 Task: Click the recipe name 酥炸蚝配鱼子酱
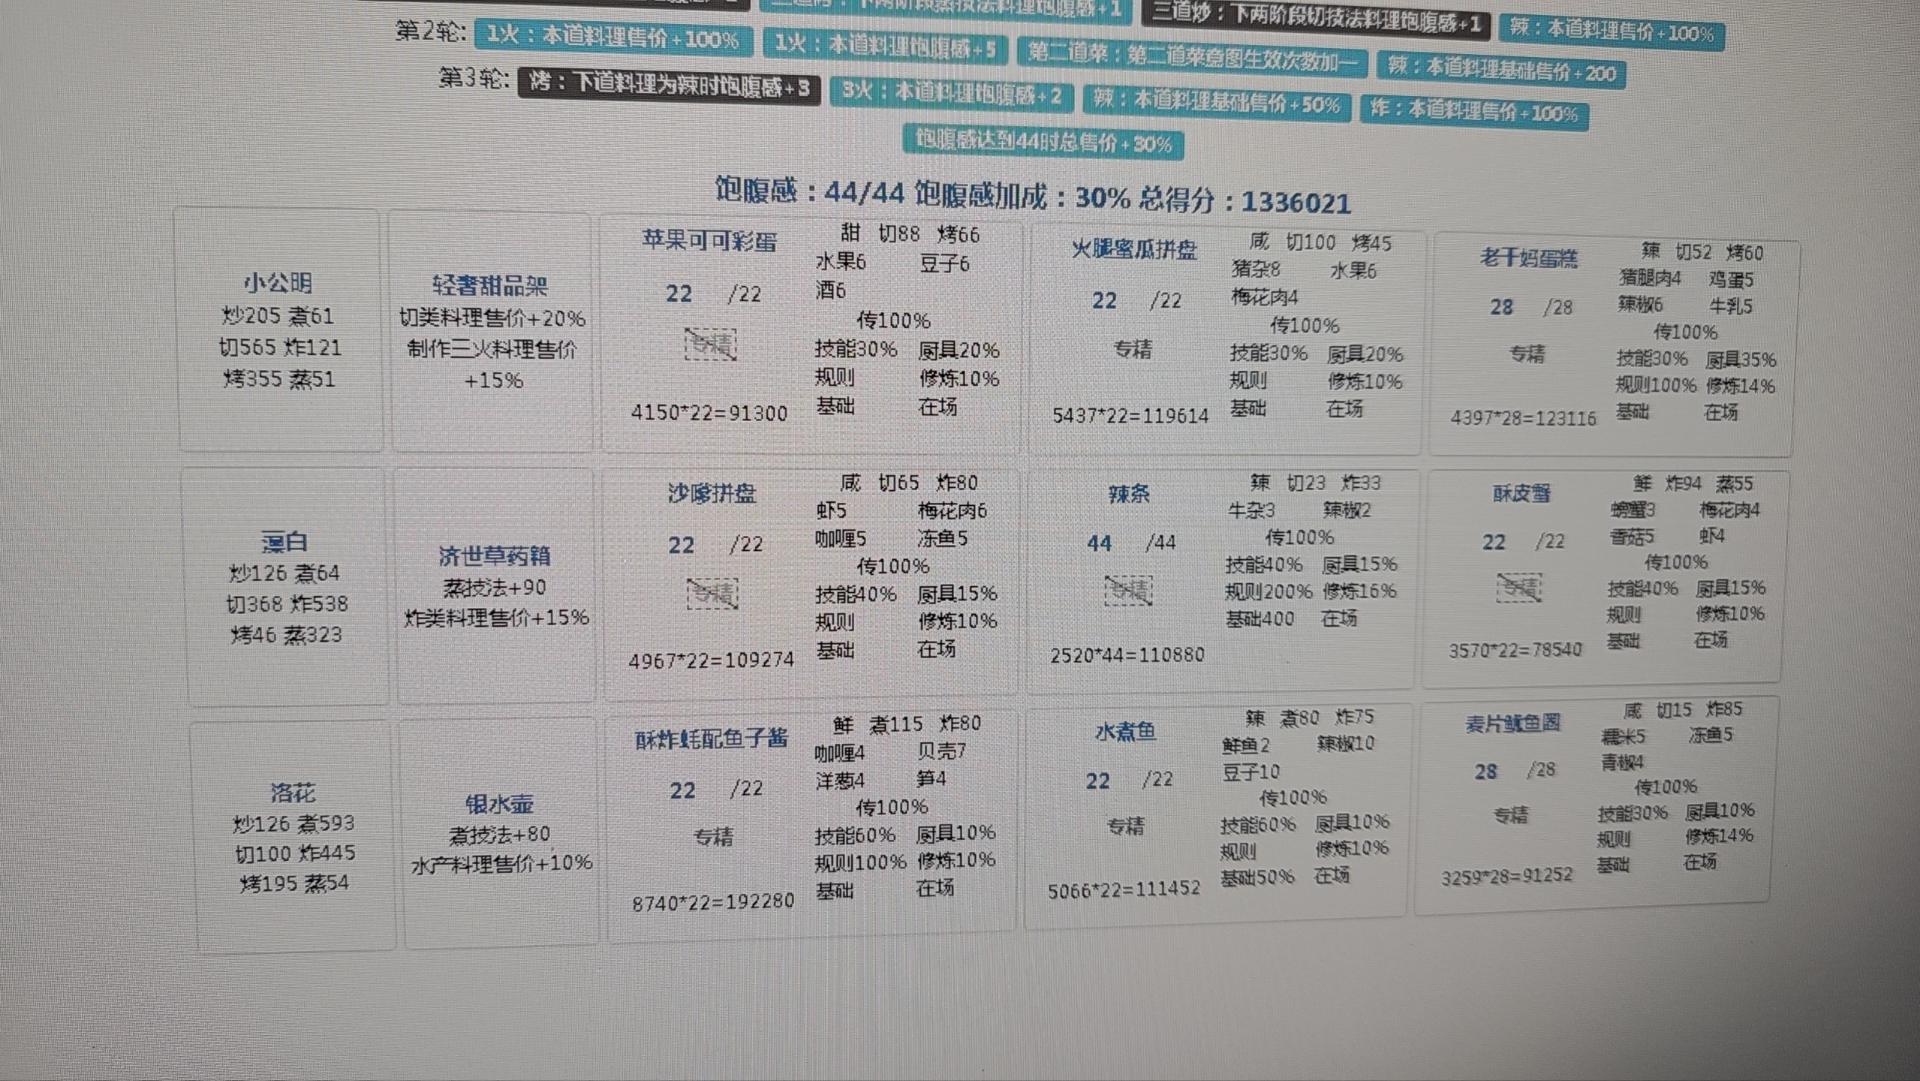pos(711,740)
